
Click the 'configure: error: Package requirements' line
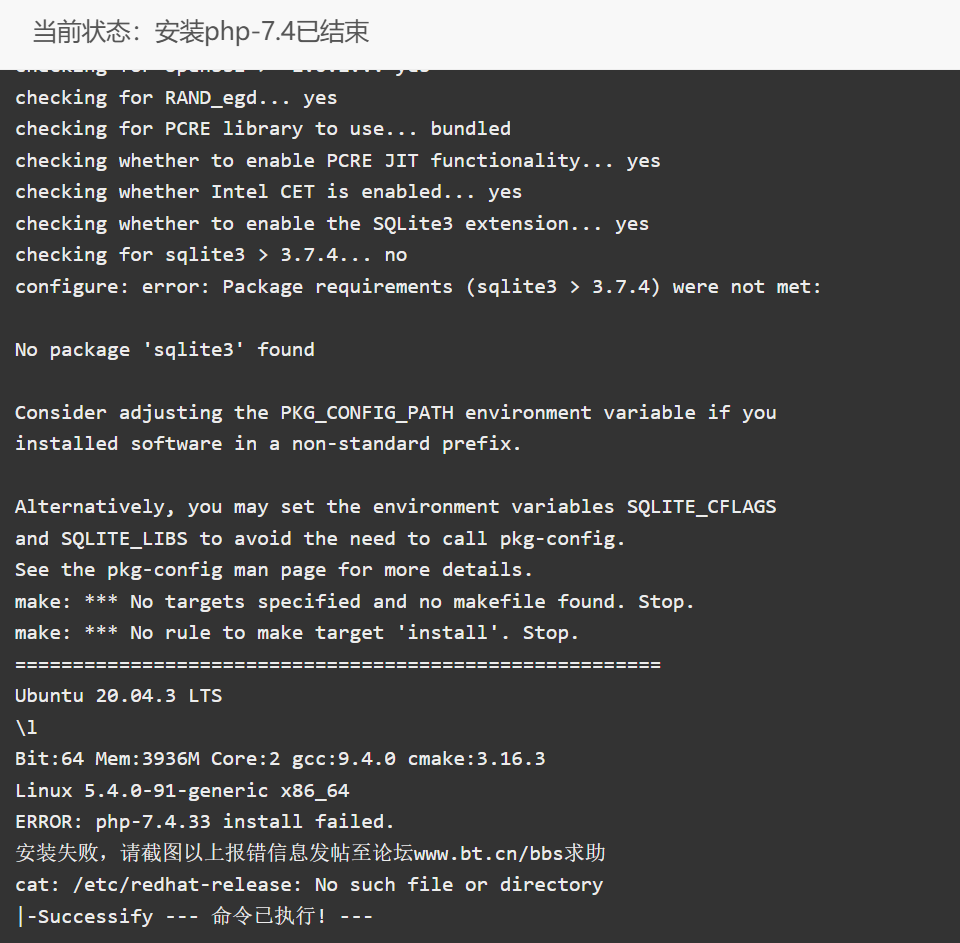point(418,287)
